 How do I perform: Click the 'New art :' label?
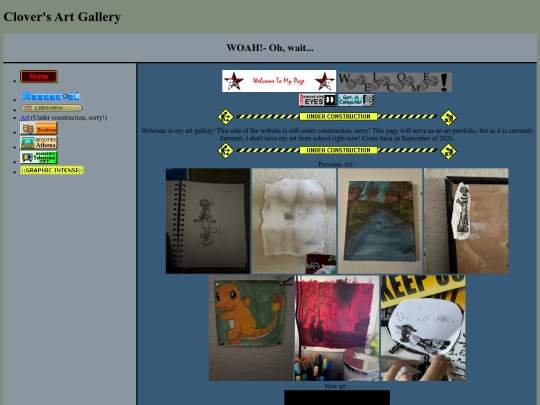[x=337, y=386]
